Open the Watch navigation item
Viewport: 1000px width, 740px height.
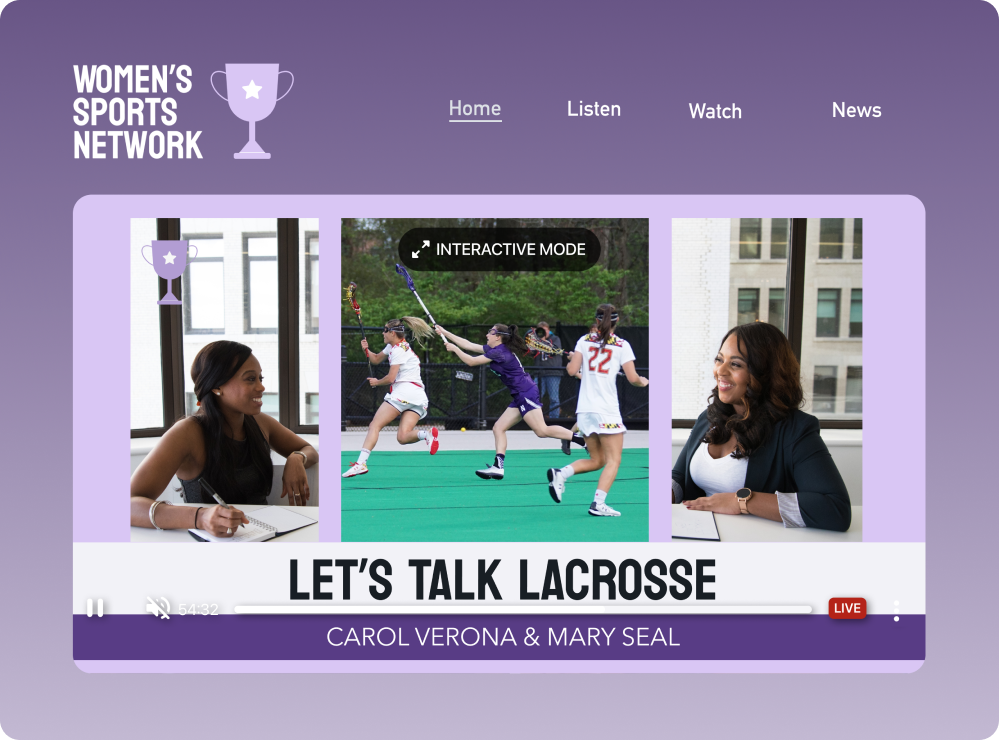pyautogui.click(x=715, y=111)
